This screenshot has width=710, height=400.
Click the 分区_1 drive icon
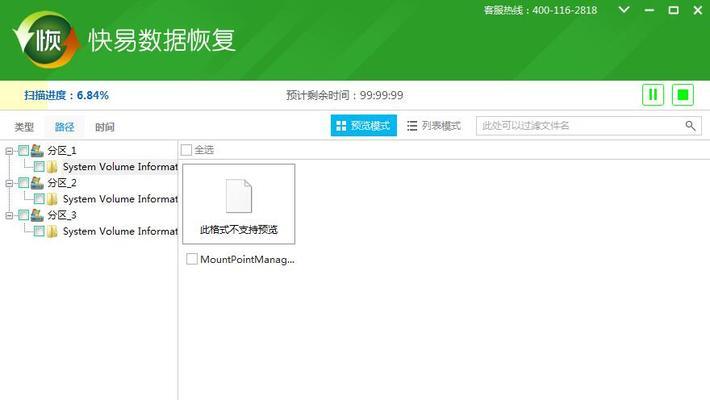pos(37,150)
